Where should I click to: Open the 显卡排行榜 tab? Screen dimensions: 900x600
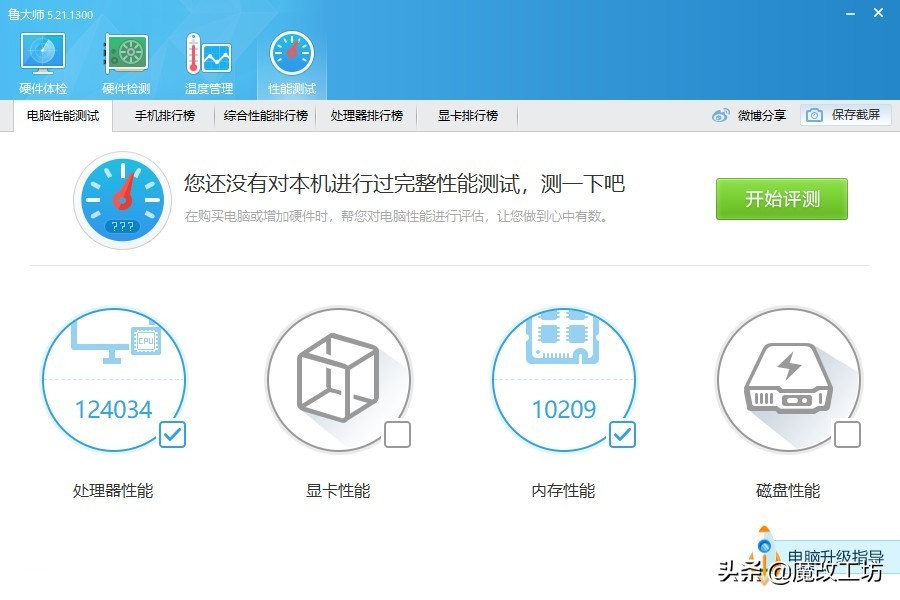click(467, 116)
